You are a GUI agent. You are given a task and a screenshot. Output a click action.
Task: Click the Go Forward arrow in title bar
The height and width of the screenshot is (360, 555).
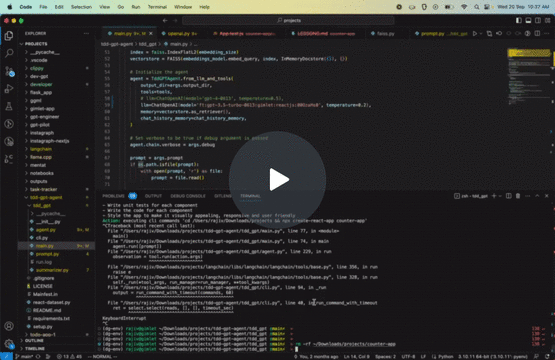click(175, 21)
